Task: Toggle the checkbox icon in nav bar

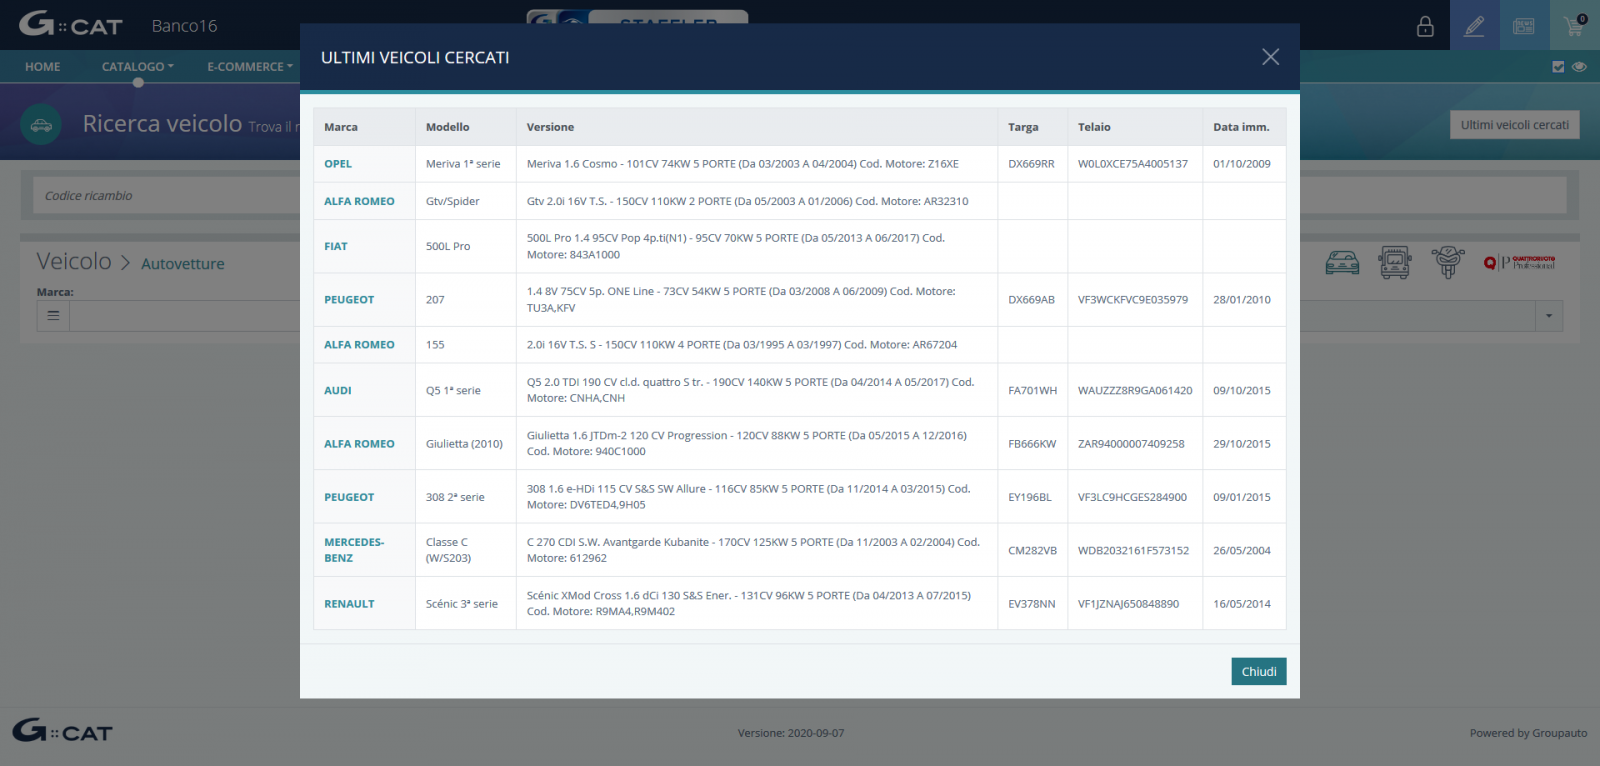Action: pos(1558,67)
